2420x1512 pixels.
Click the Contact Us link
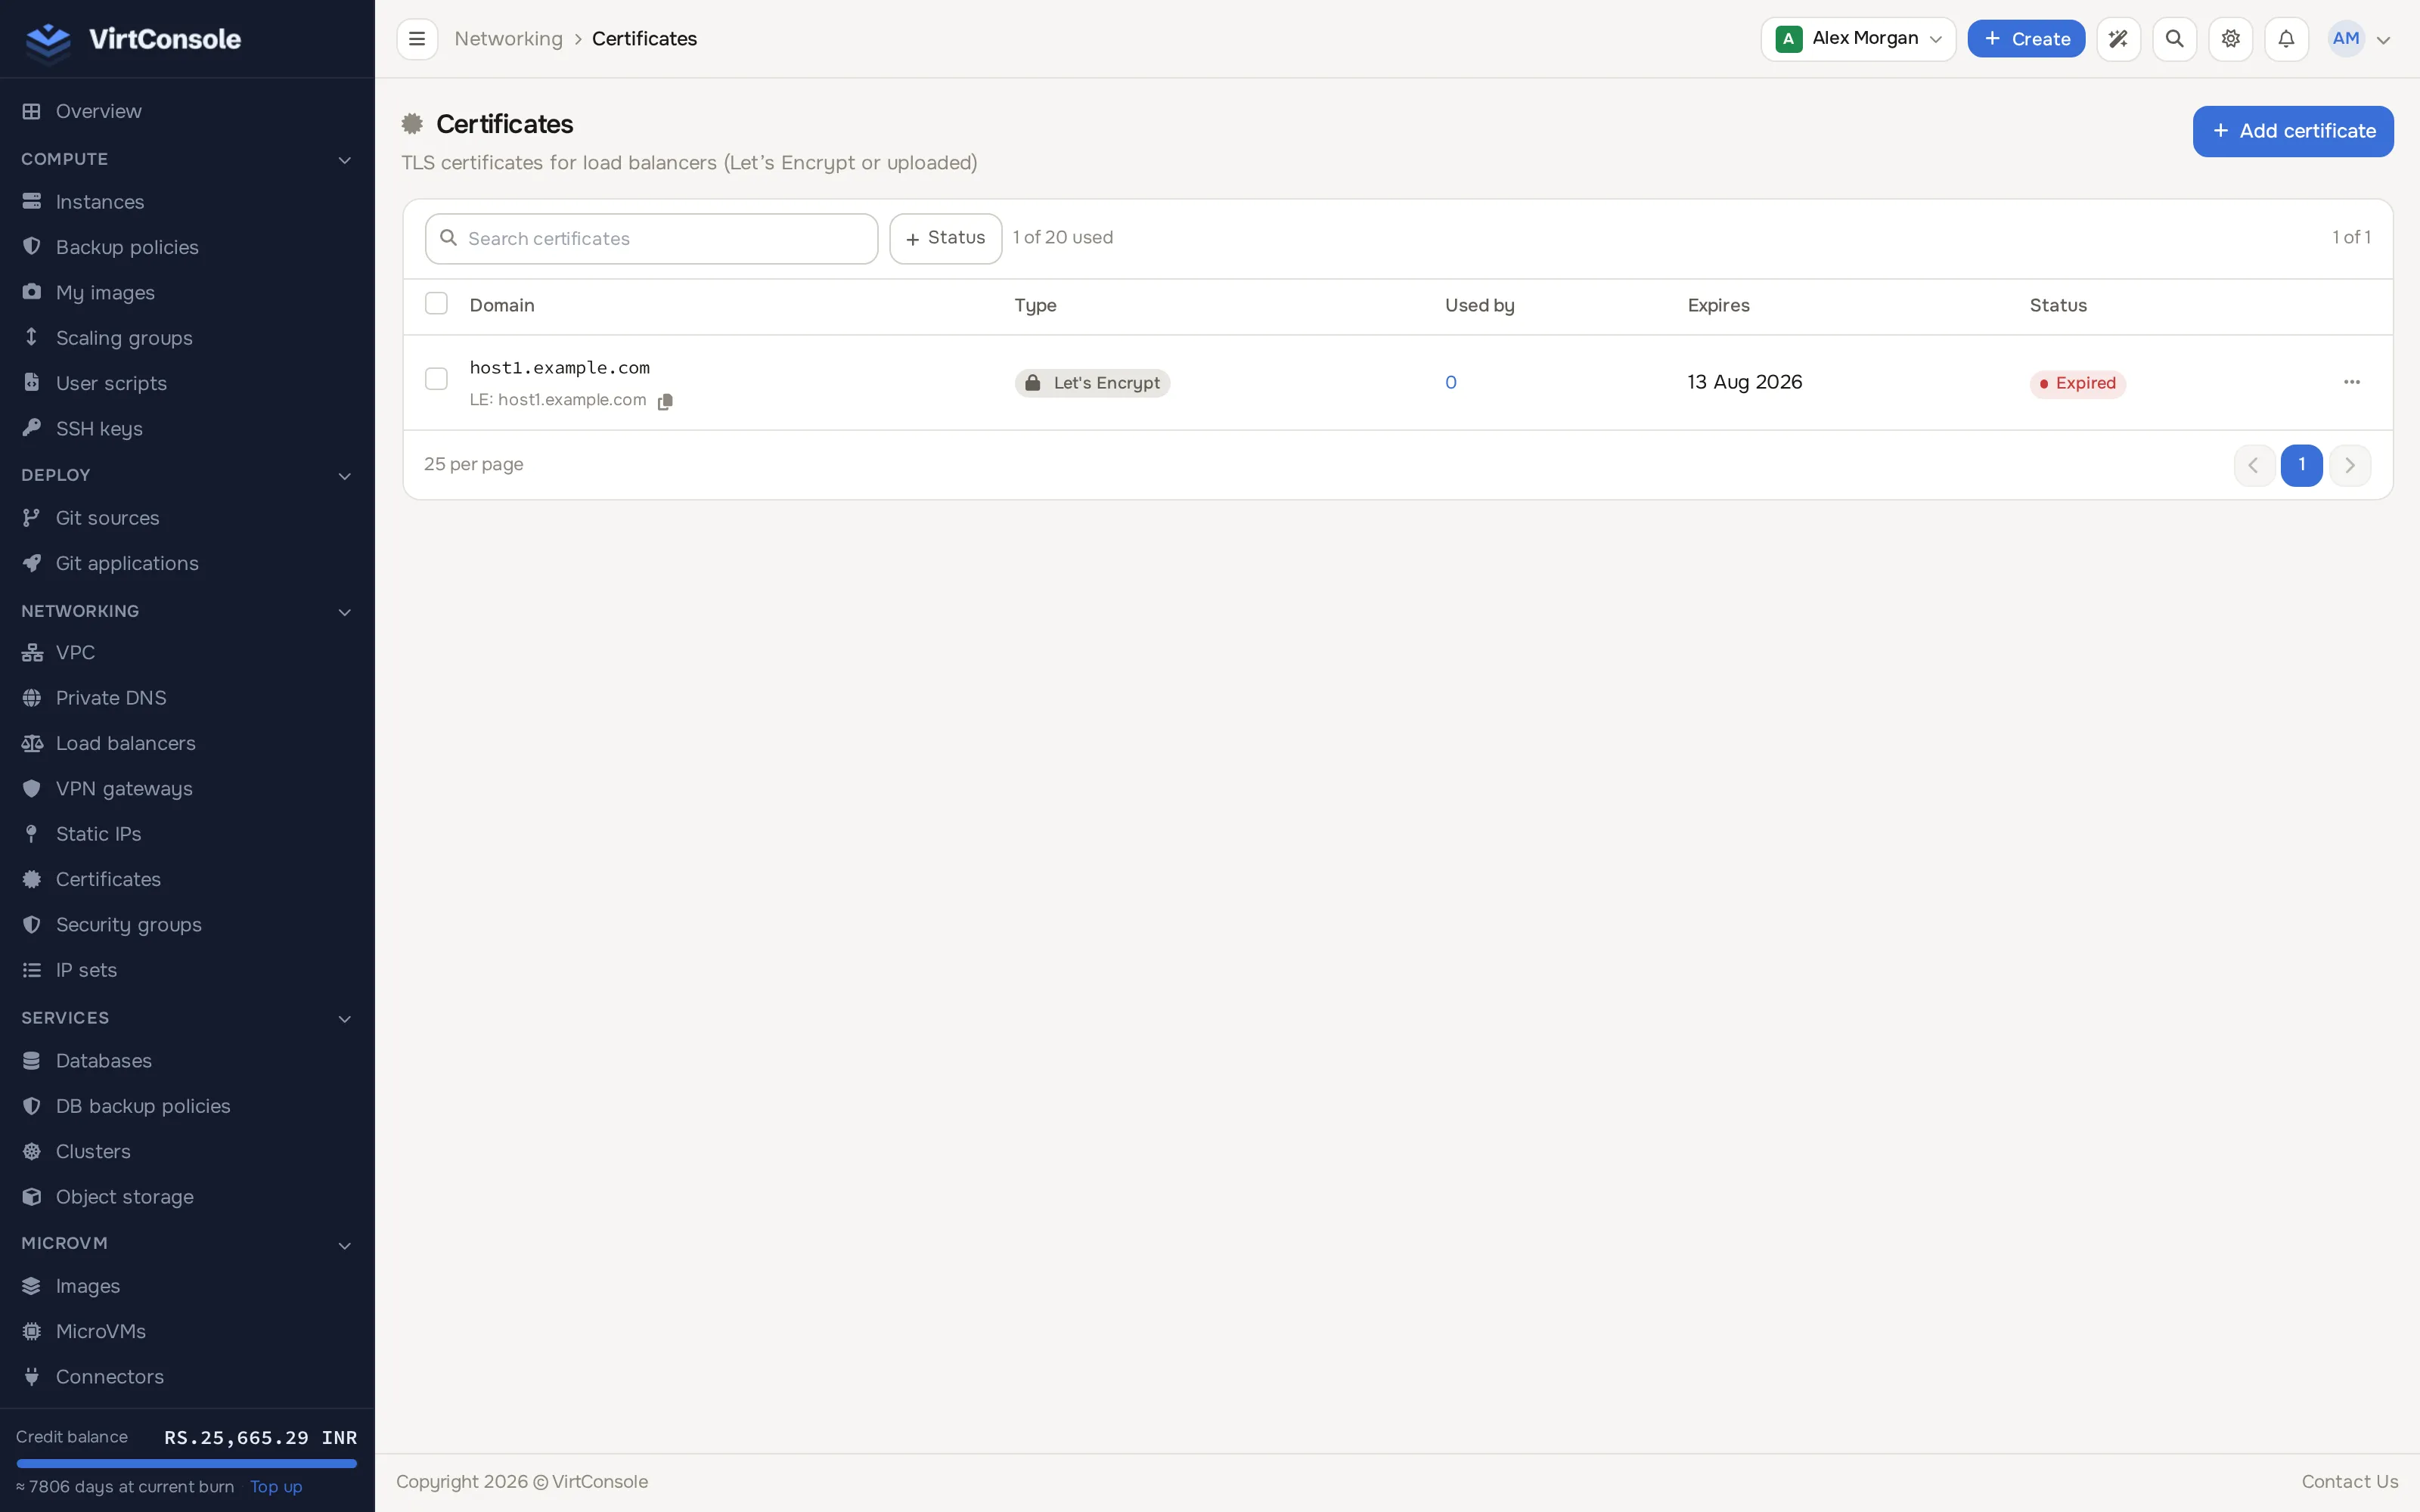[x=2350, y=1482]
